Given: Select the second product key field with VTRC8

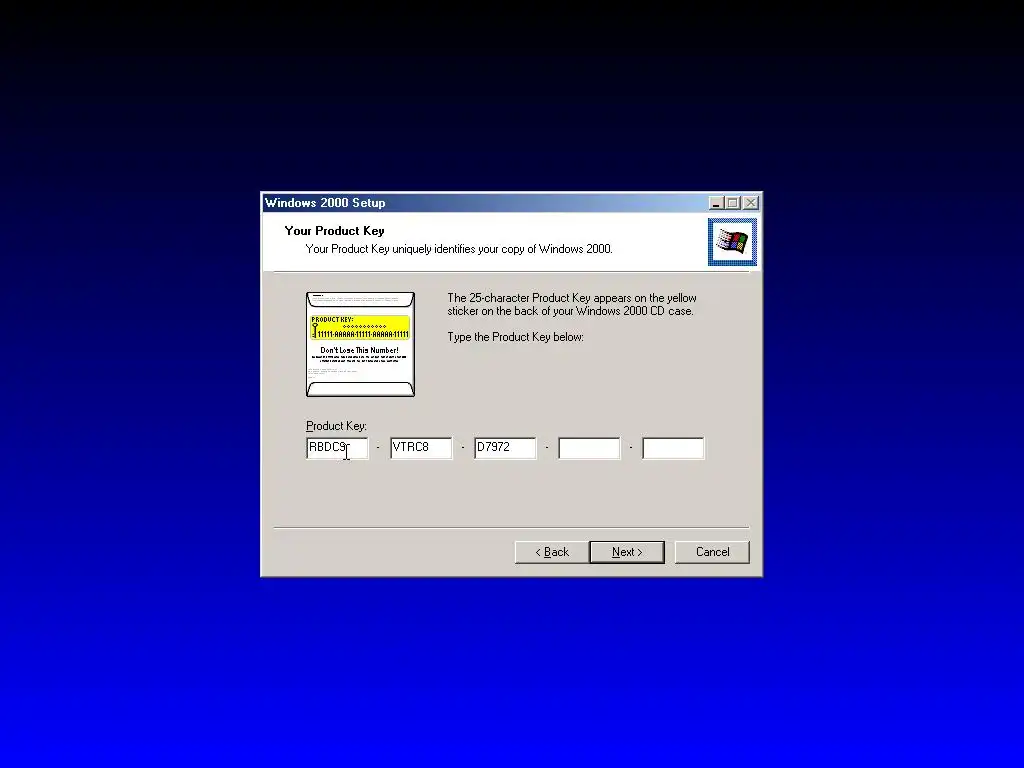Looking at the screenshot, I should click(421, 448).
